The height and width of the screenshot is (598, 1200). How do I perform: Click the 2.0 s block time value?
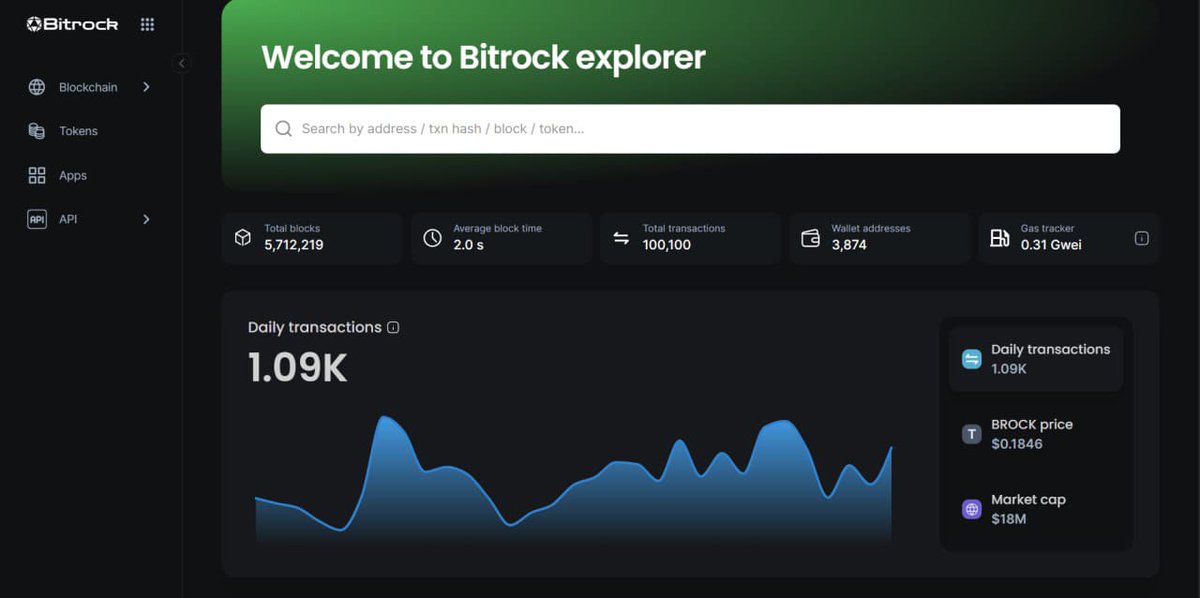pos(468,245)
